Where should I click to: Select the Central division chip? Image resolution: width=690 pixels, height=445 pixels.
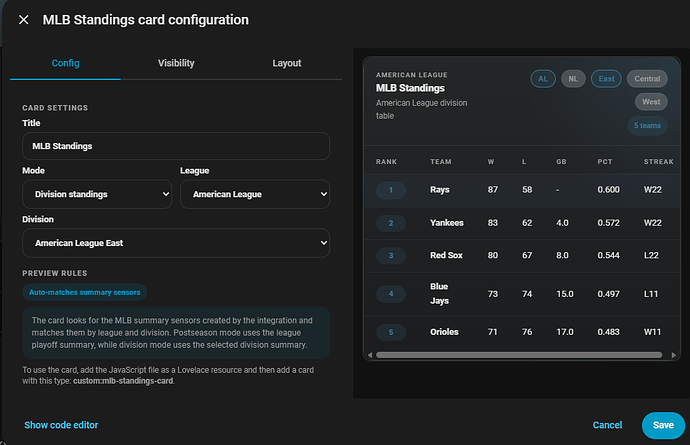[647, 79]
